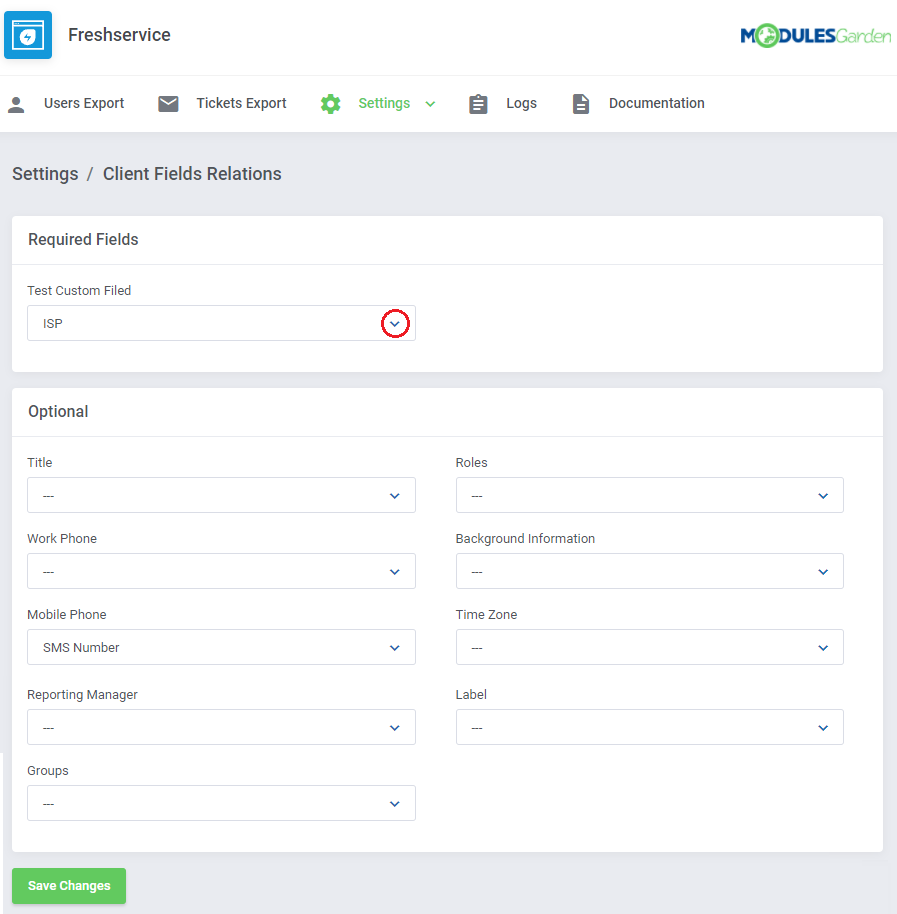Click the Save Changes button
This screenshot has width=897, height=914.
(x=69, y=886)
